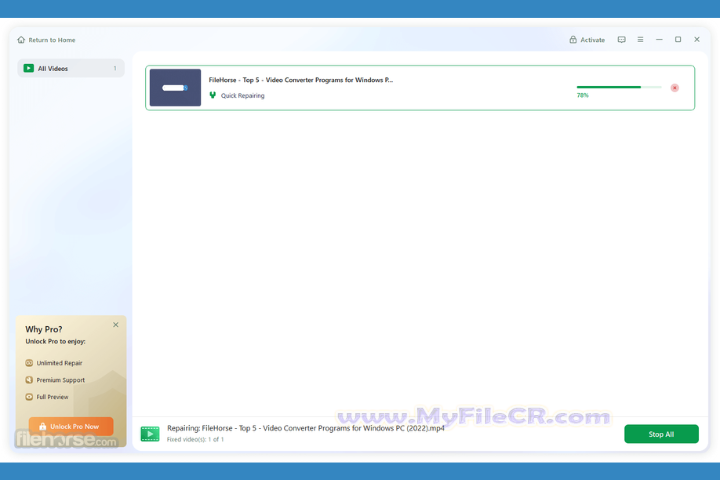Open the Activate license button
Image resolution: width=720 pixels, height=480 pixels.
(x=587, y=40)
